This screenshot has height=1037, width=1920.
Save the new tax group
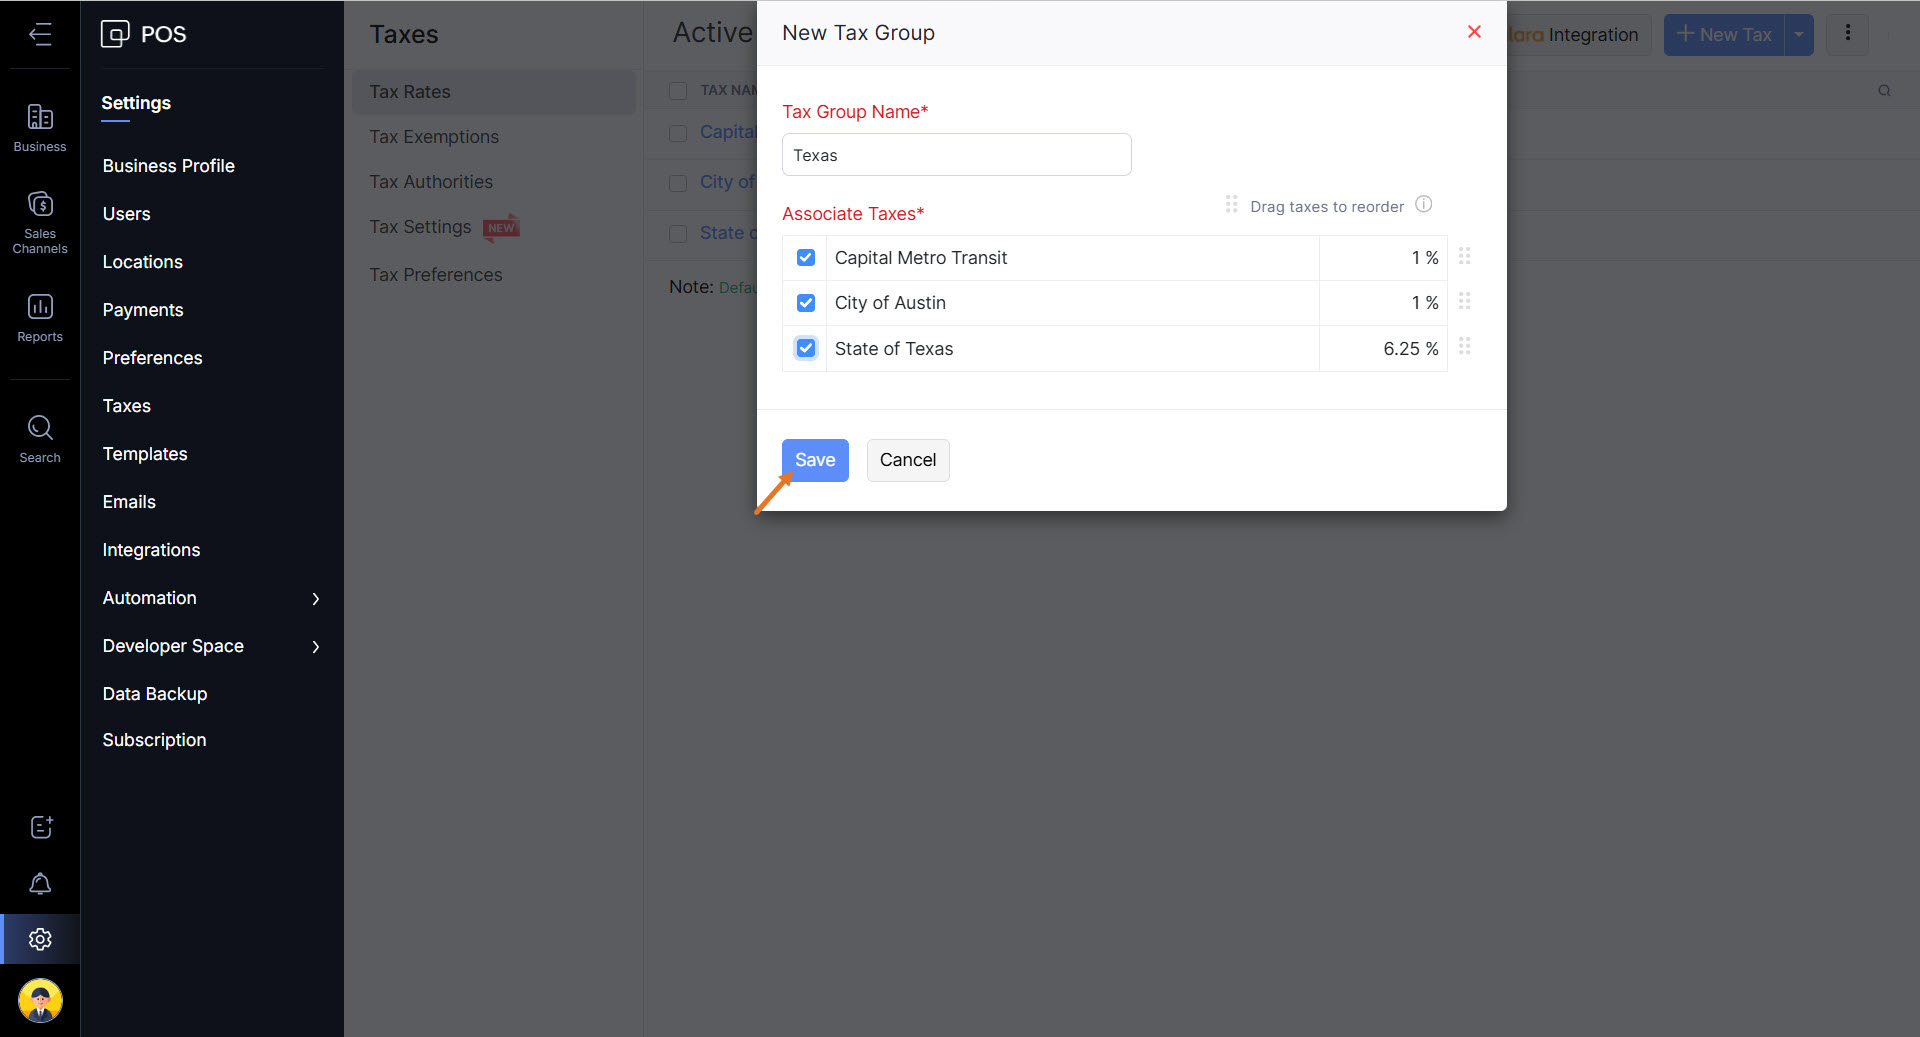click(815, 460)
